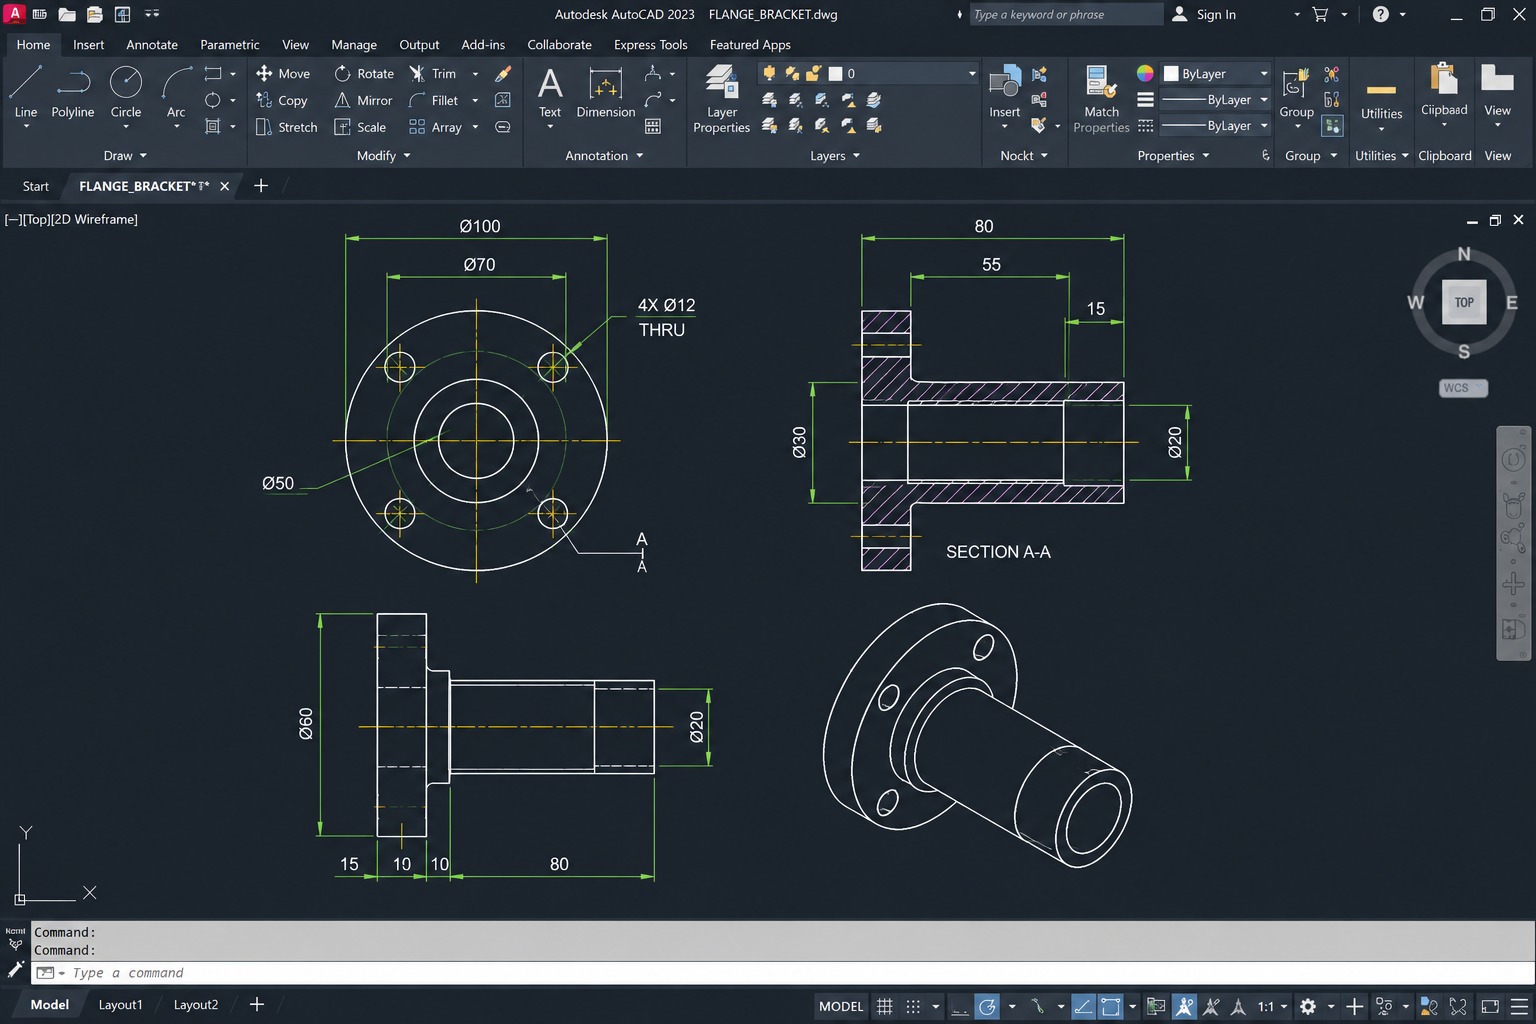1536x1024 pixels.
Task: Open the annotation scale 1:1 dropdown
Action: click(1272, 1006)
